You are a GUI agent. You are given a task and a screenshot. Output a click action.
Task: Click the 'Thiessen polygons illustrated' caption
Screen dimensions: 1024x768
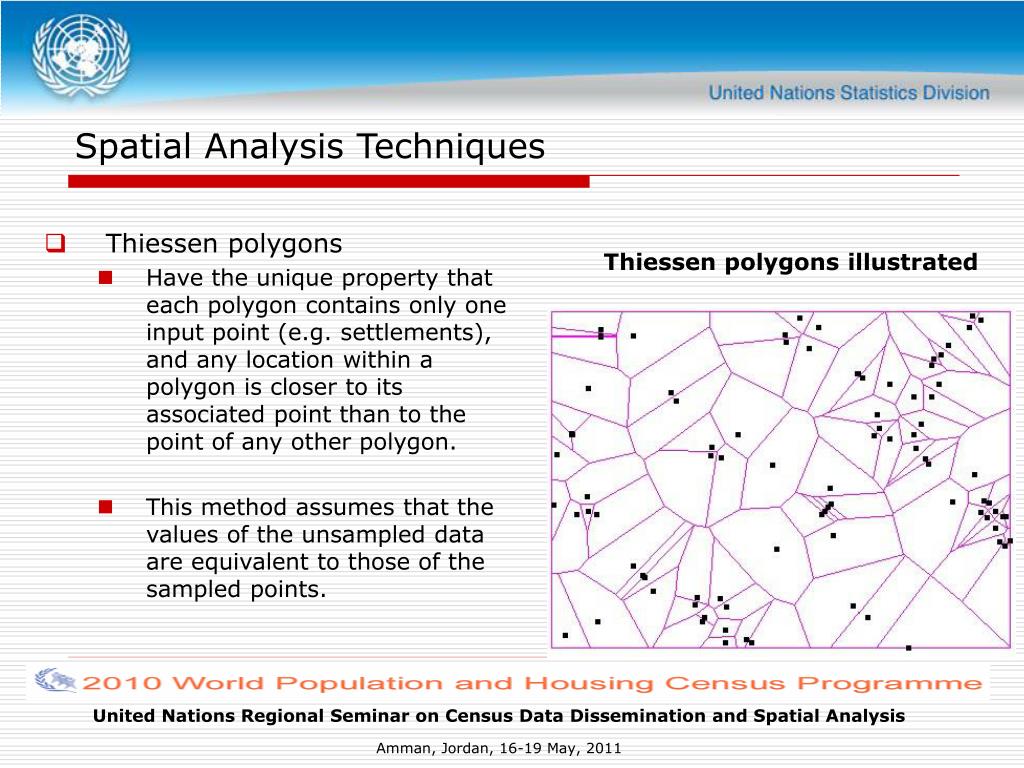pyautogui.click(x=790, y=262)
